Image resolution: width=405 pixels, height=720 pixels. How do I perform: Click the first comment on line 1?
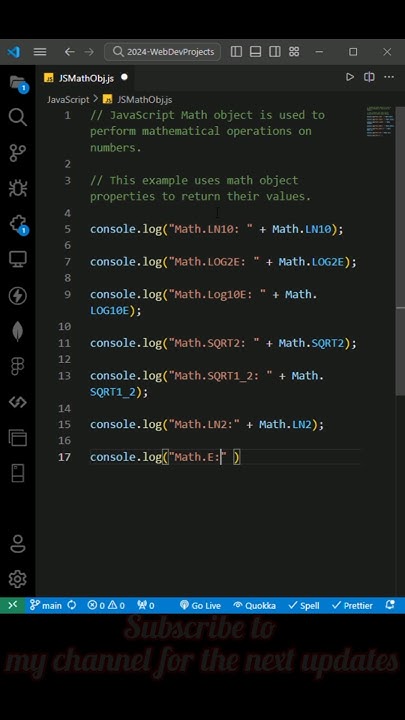click(208, 131)
